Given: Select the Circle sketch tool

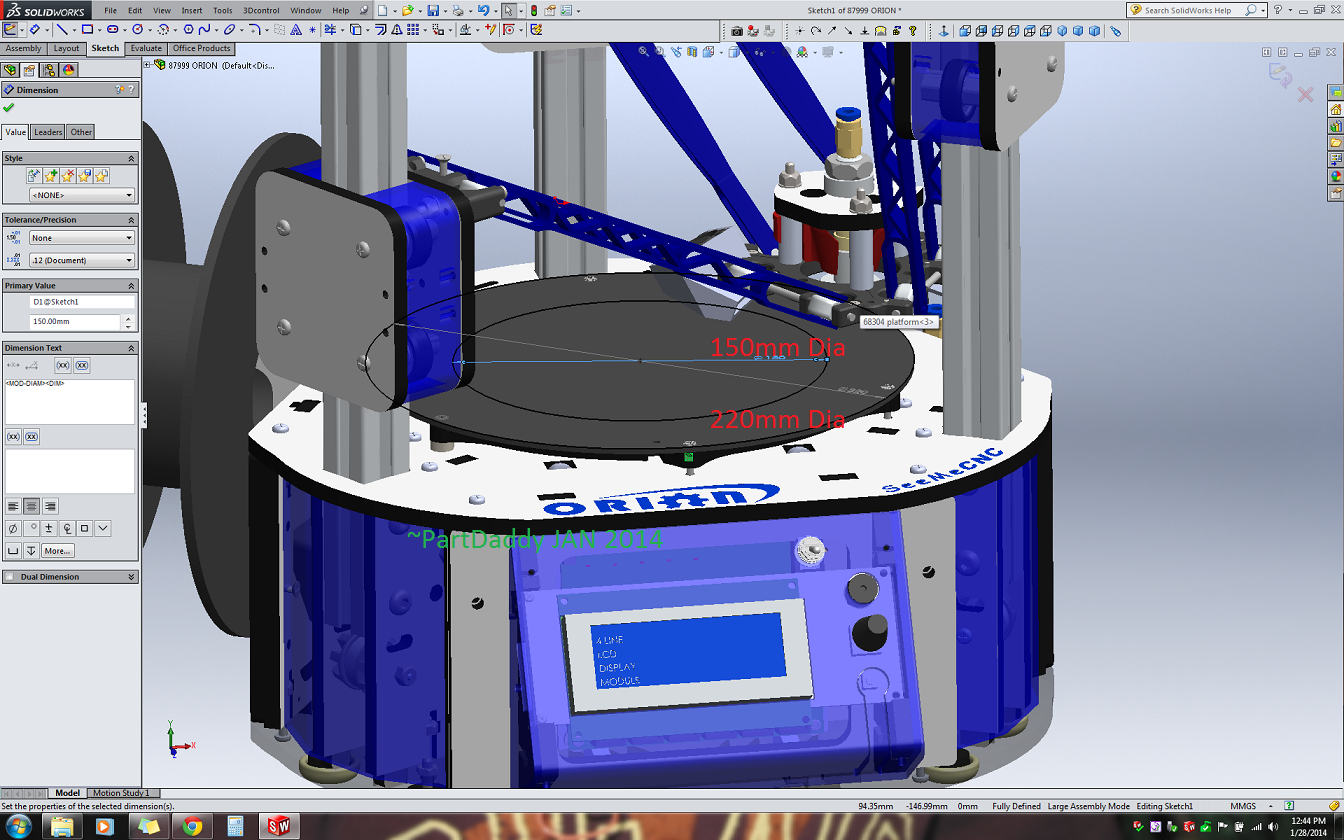Looking at the screenshot, I should coord(138,30).
